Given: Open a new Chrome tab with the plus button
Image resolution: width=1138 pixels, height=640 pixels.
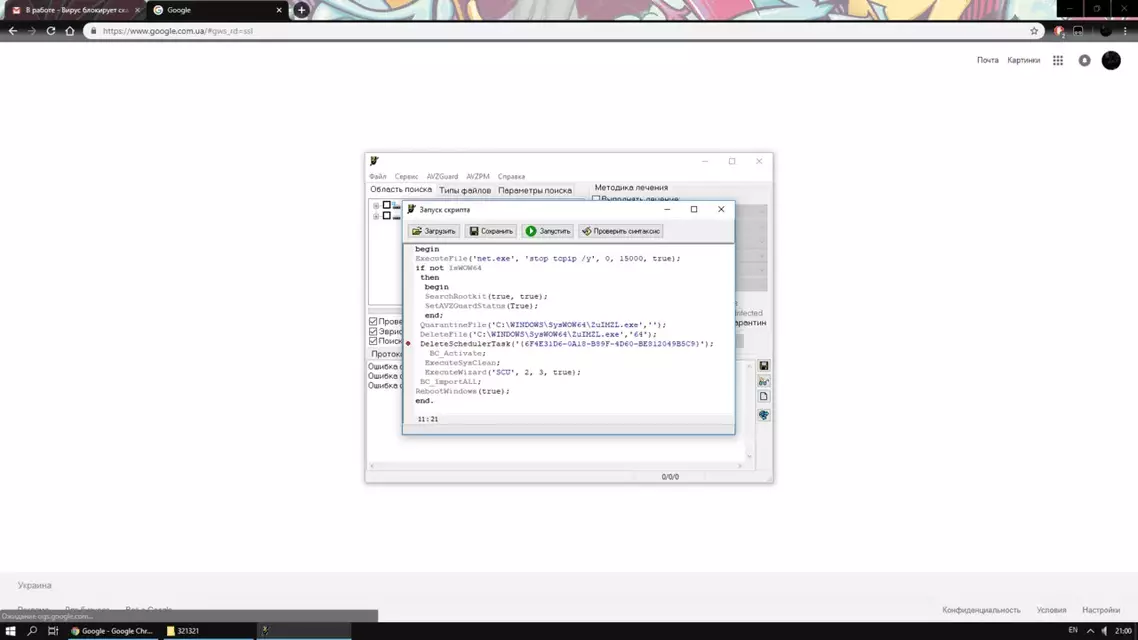Looking at the screenshot, I should (301, 10).
